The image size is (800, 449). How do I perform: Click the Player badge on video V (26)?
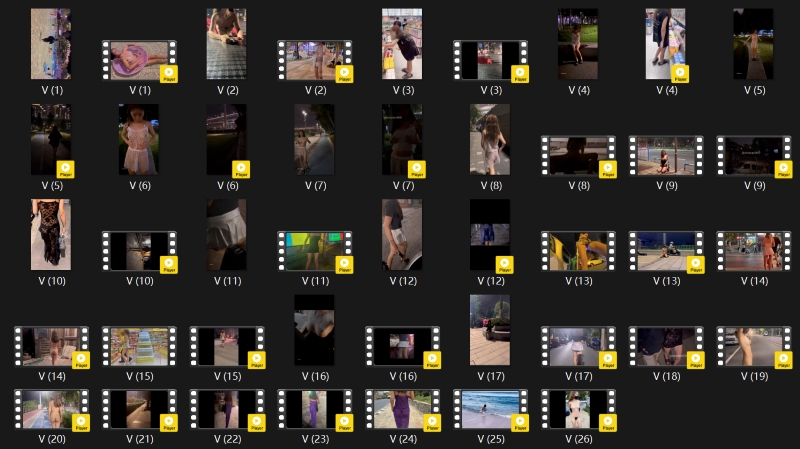(607, 423)
